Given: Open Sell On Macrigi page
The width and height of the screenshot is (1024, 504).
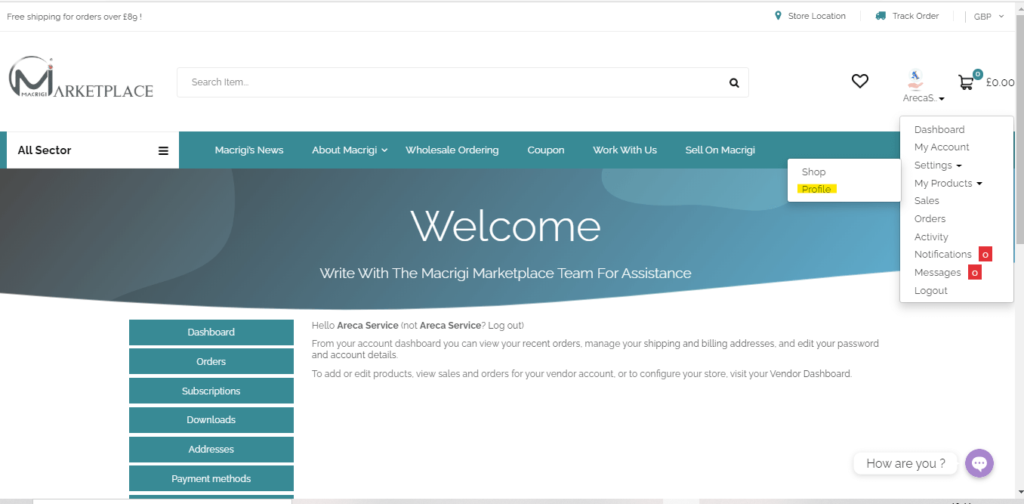Looking at the screenshot, I should click(x=720, y=150).
